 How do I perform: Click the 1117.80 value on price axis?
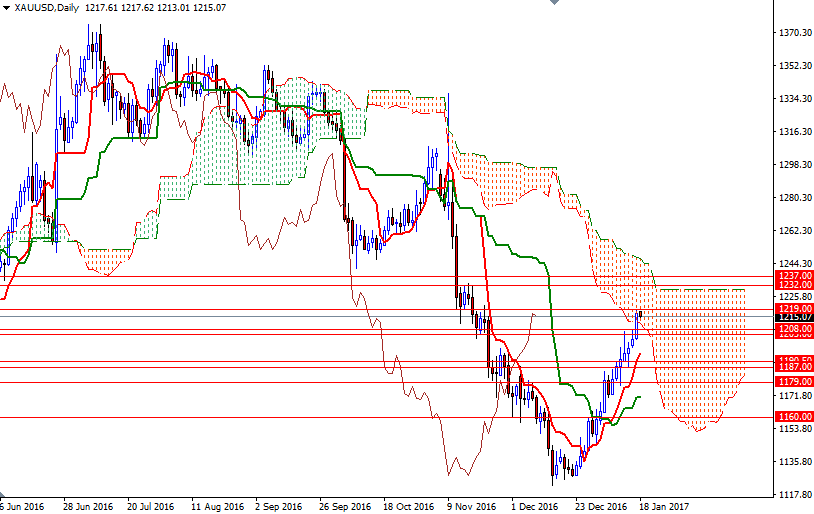794,494
